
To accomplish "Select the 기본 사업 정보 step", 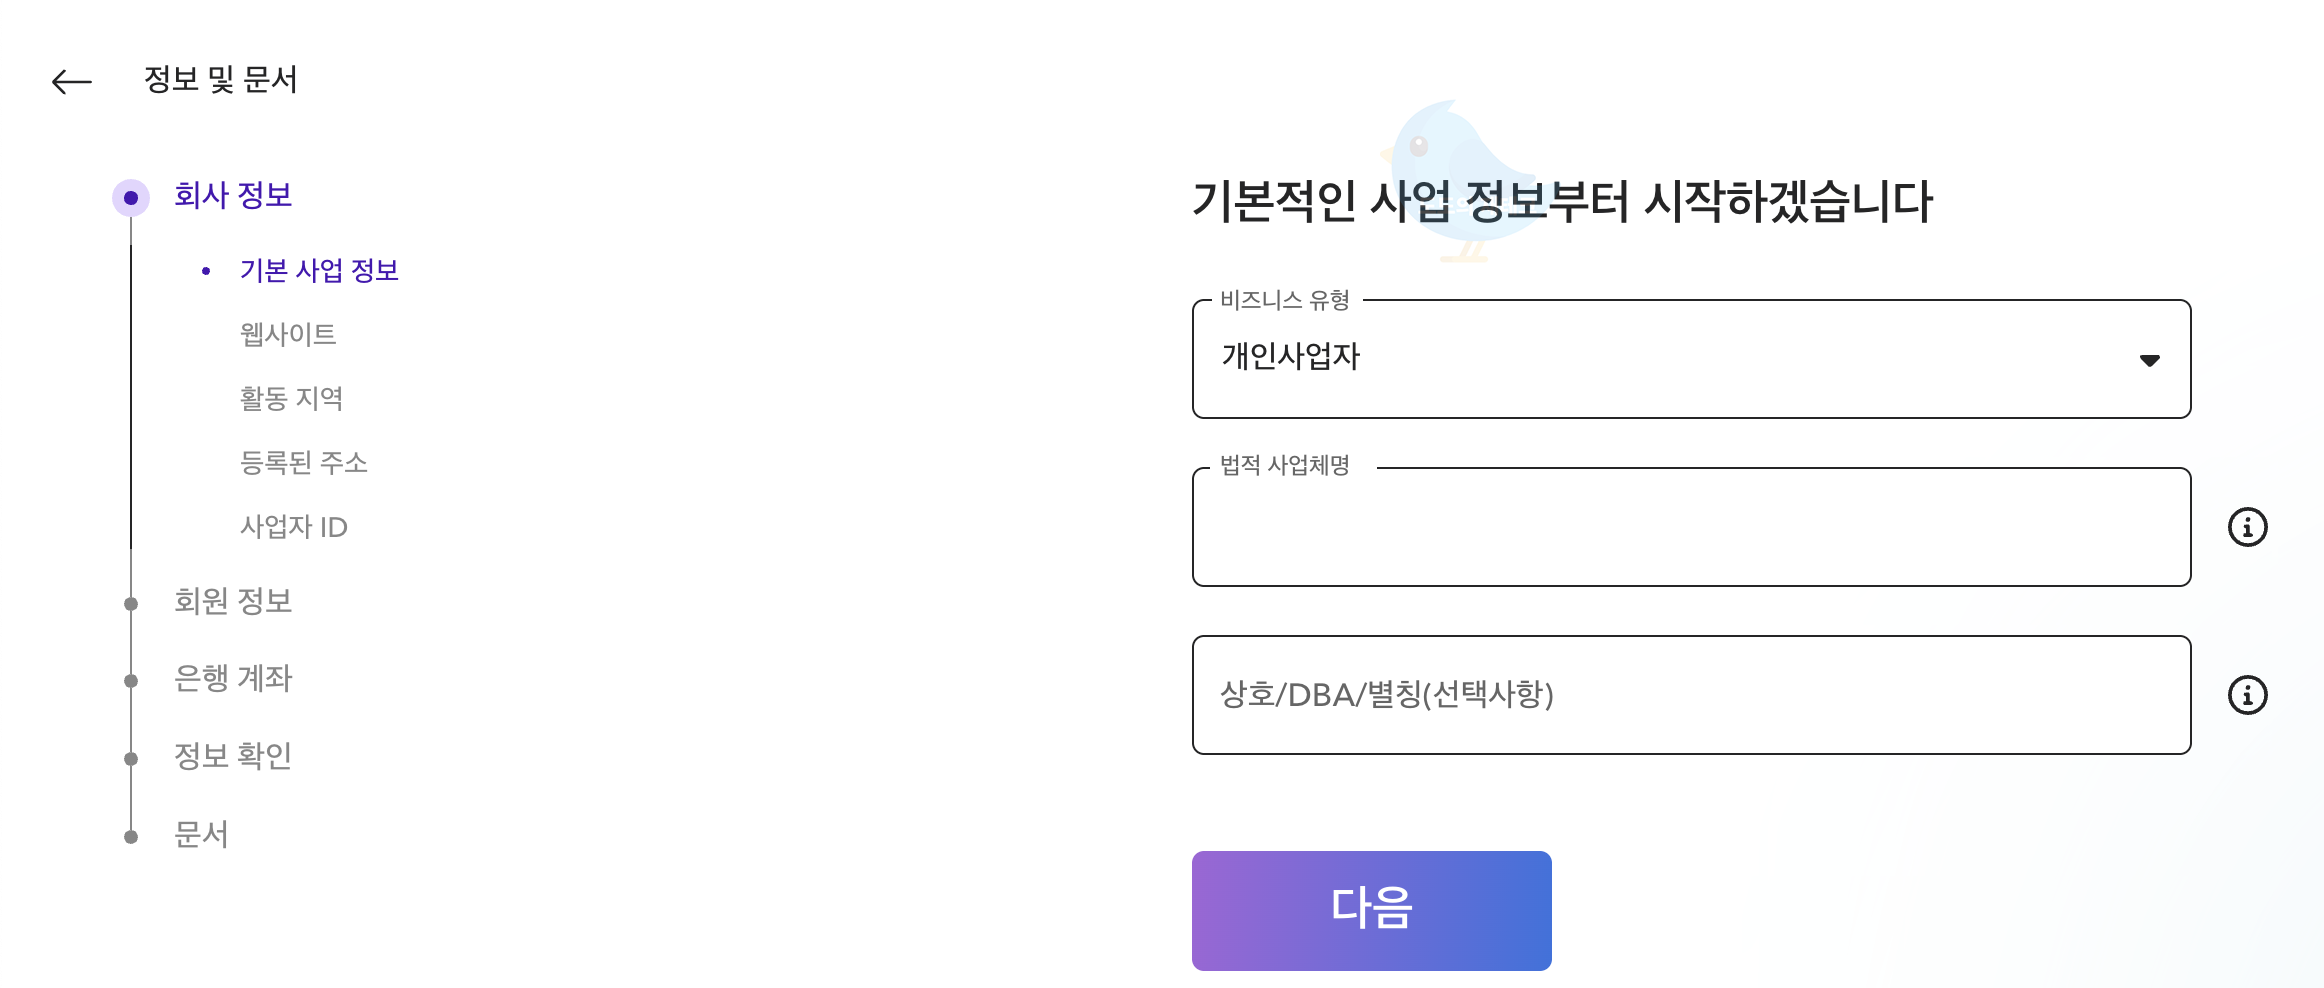I will (318, 269).
